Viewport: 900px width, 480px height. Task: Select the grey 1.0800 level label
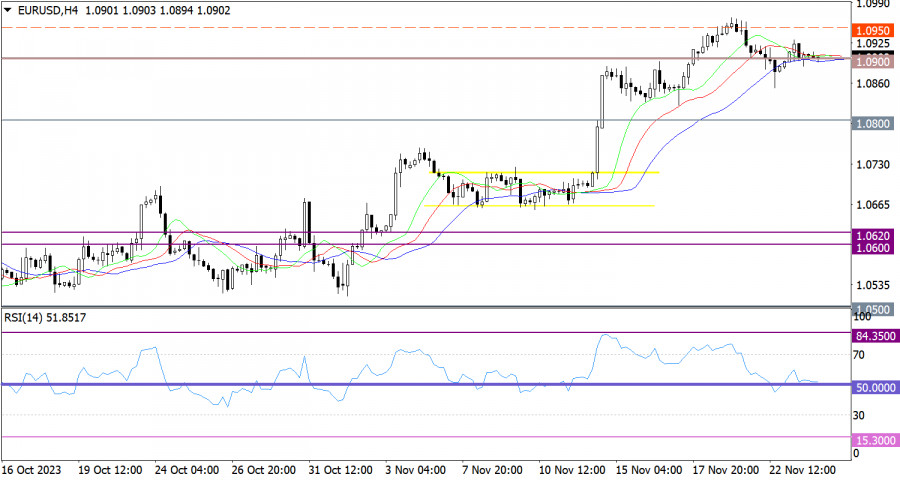871,123
